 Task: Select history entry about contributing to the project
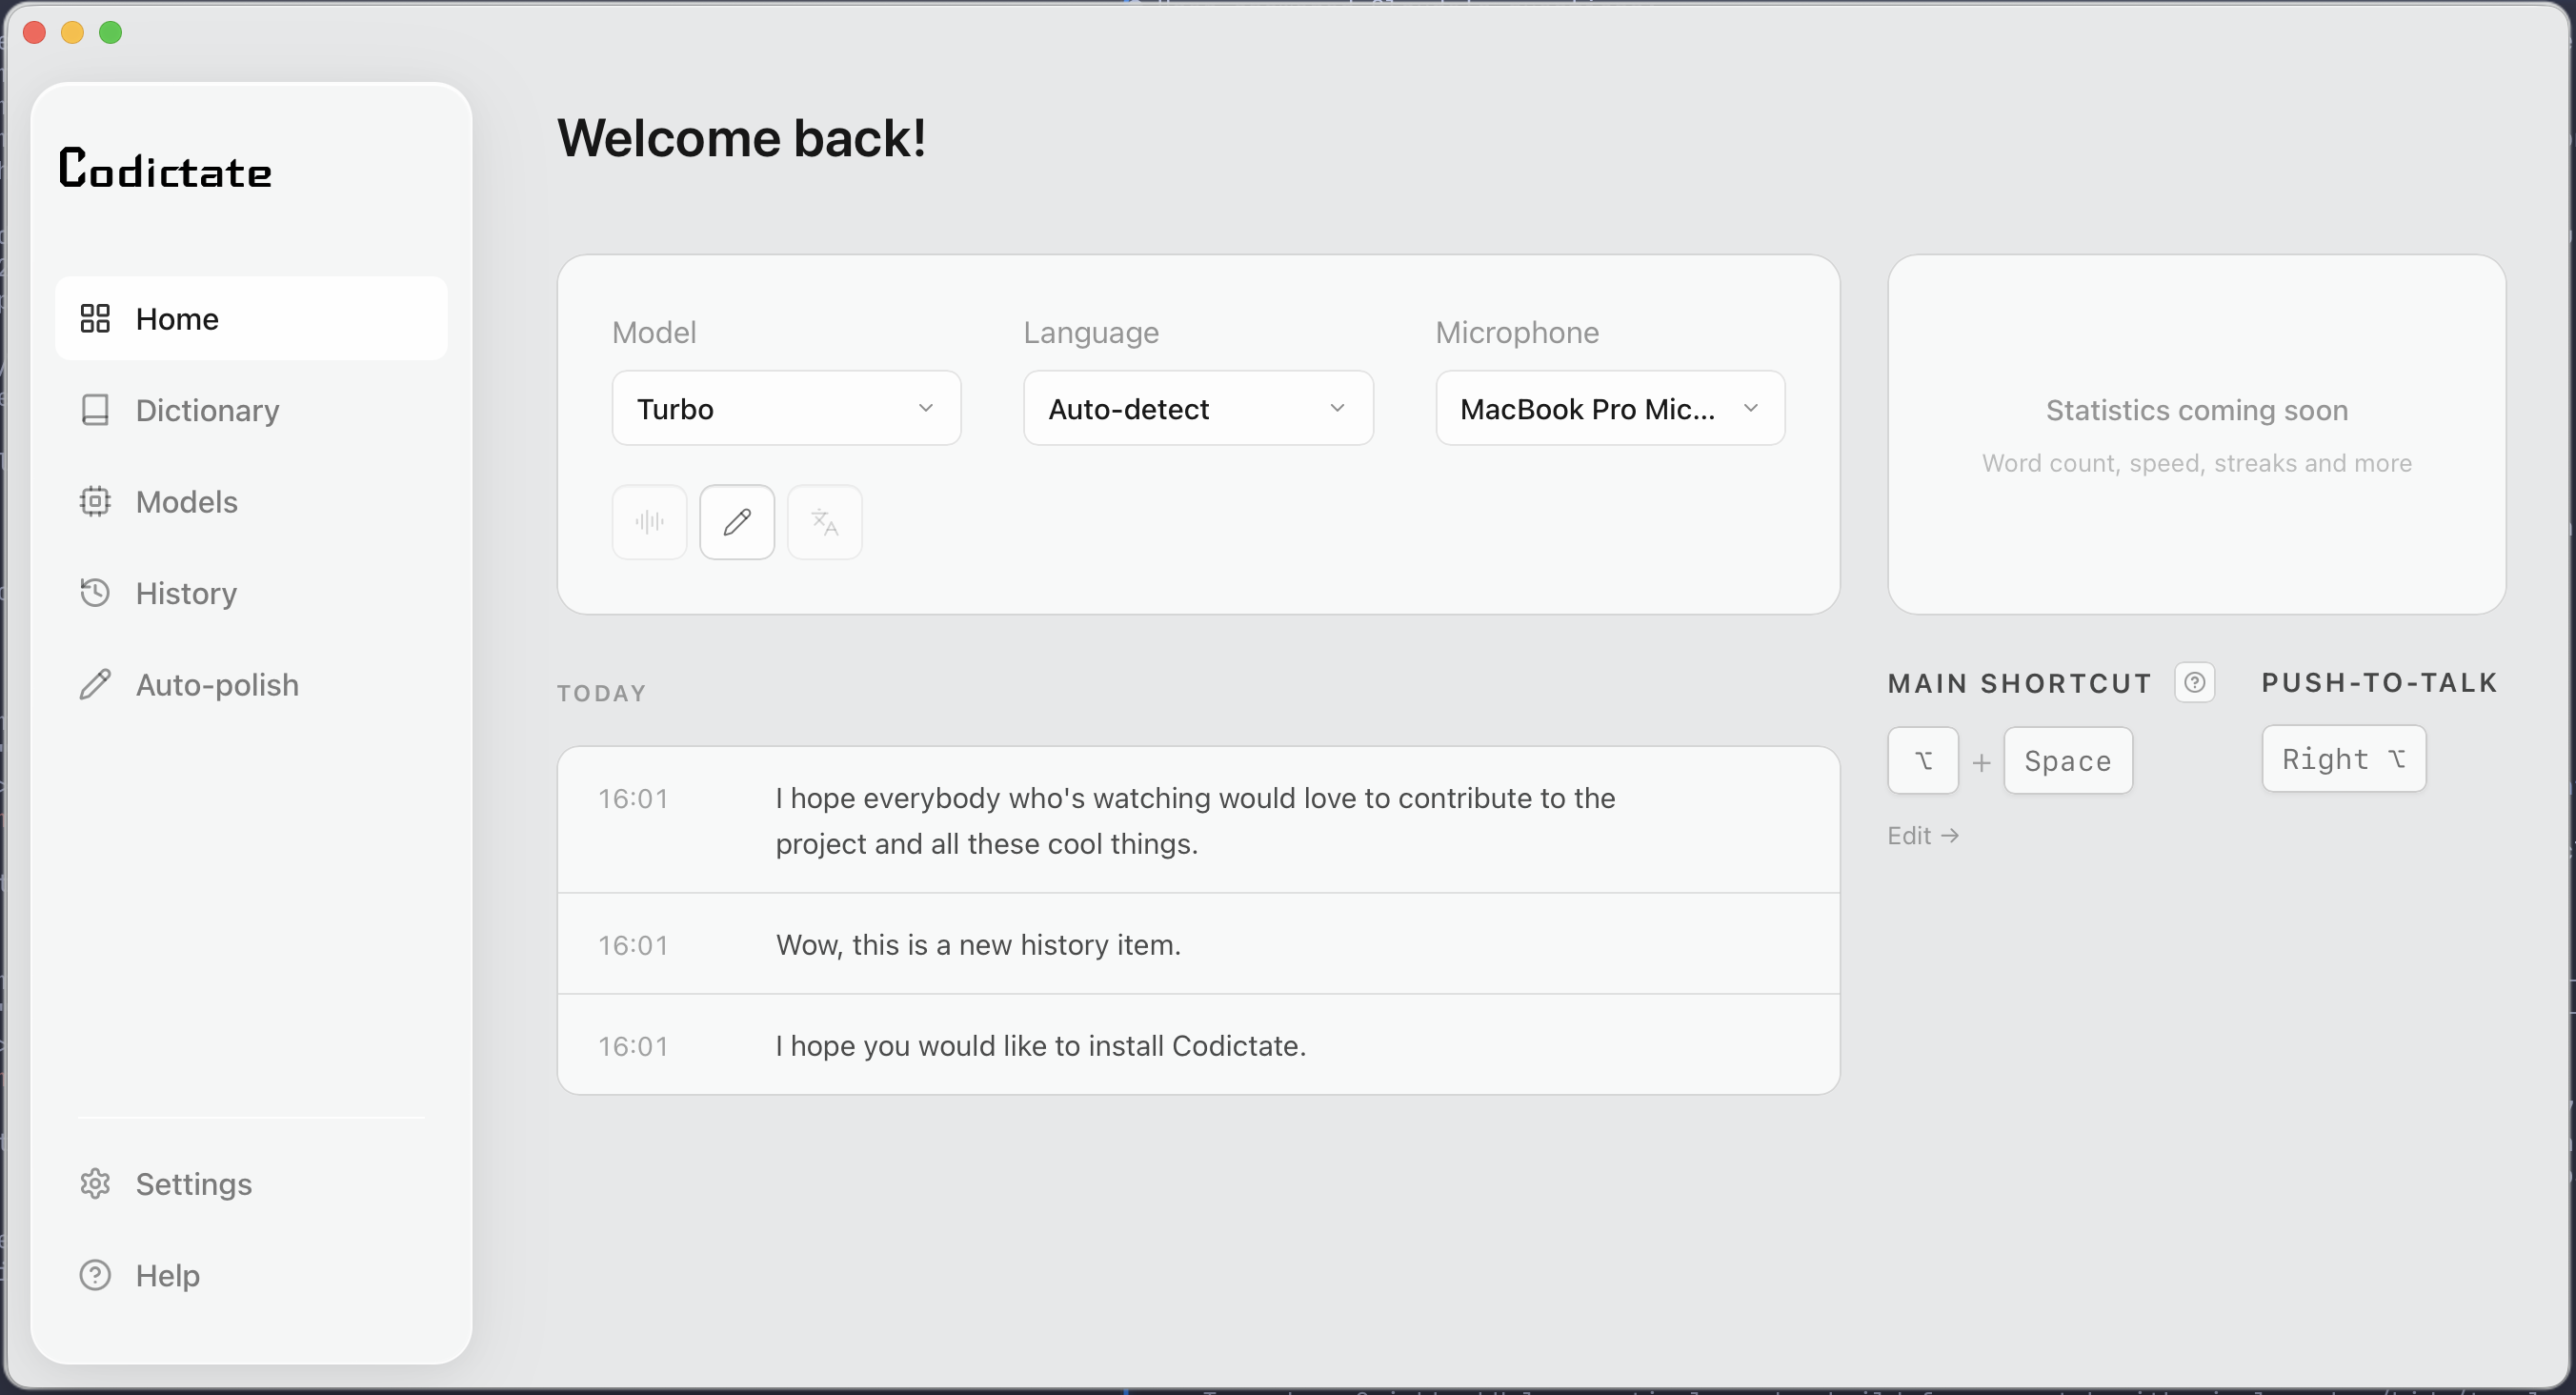(1198, 820)
